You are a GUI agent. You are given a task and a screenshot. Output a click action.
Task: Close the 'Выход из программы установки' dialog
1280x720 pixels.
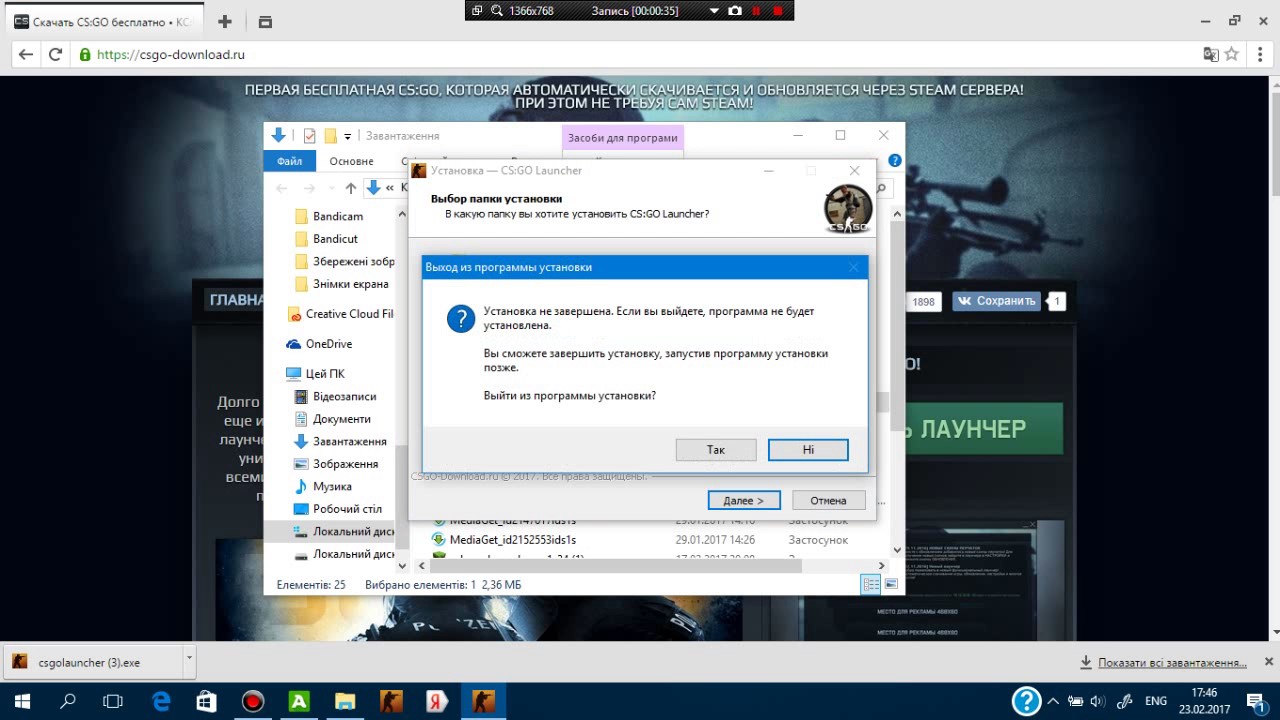pyautogui.click(x=854, y=267)
